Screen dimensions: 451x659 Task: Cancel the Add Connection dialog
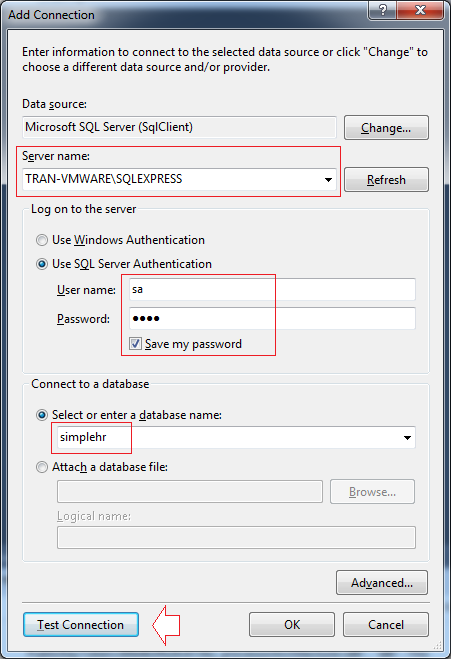[x=386, y=625]
